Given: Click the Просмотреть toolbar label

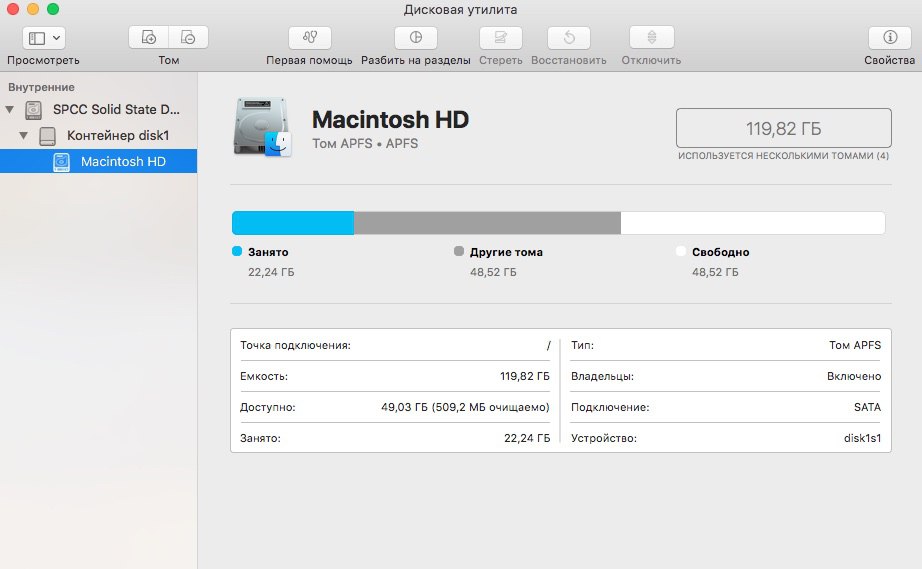Looking at the screenshot, I should pyautogui.click(x=43, y=60).
